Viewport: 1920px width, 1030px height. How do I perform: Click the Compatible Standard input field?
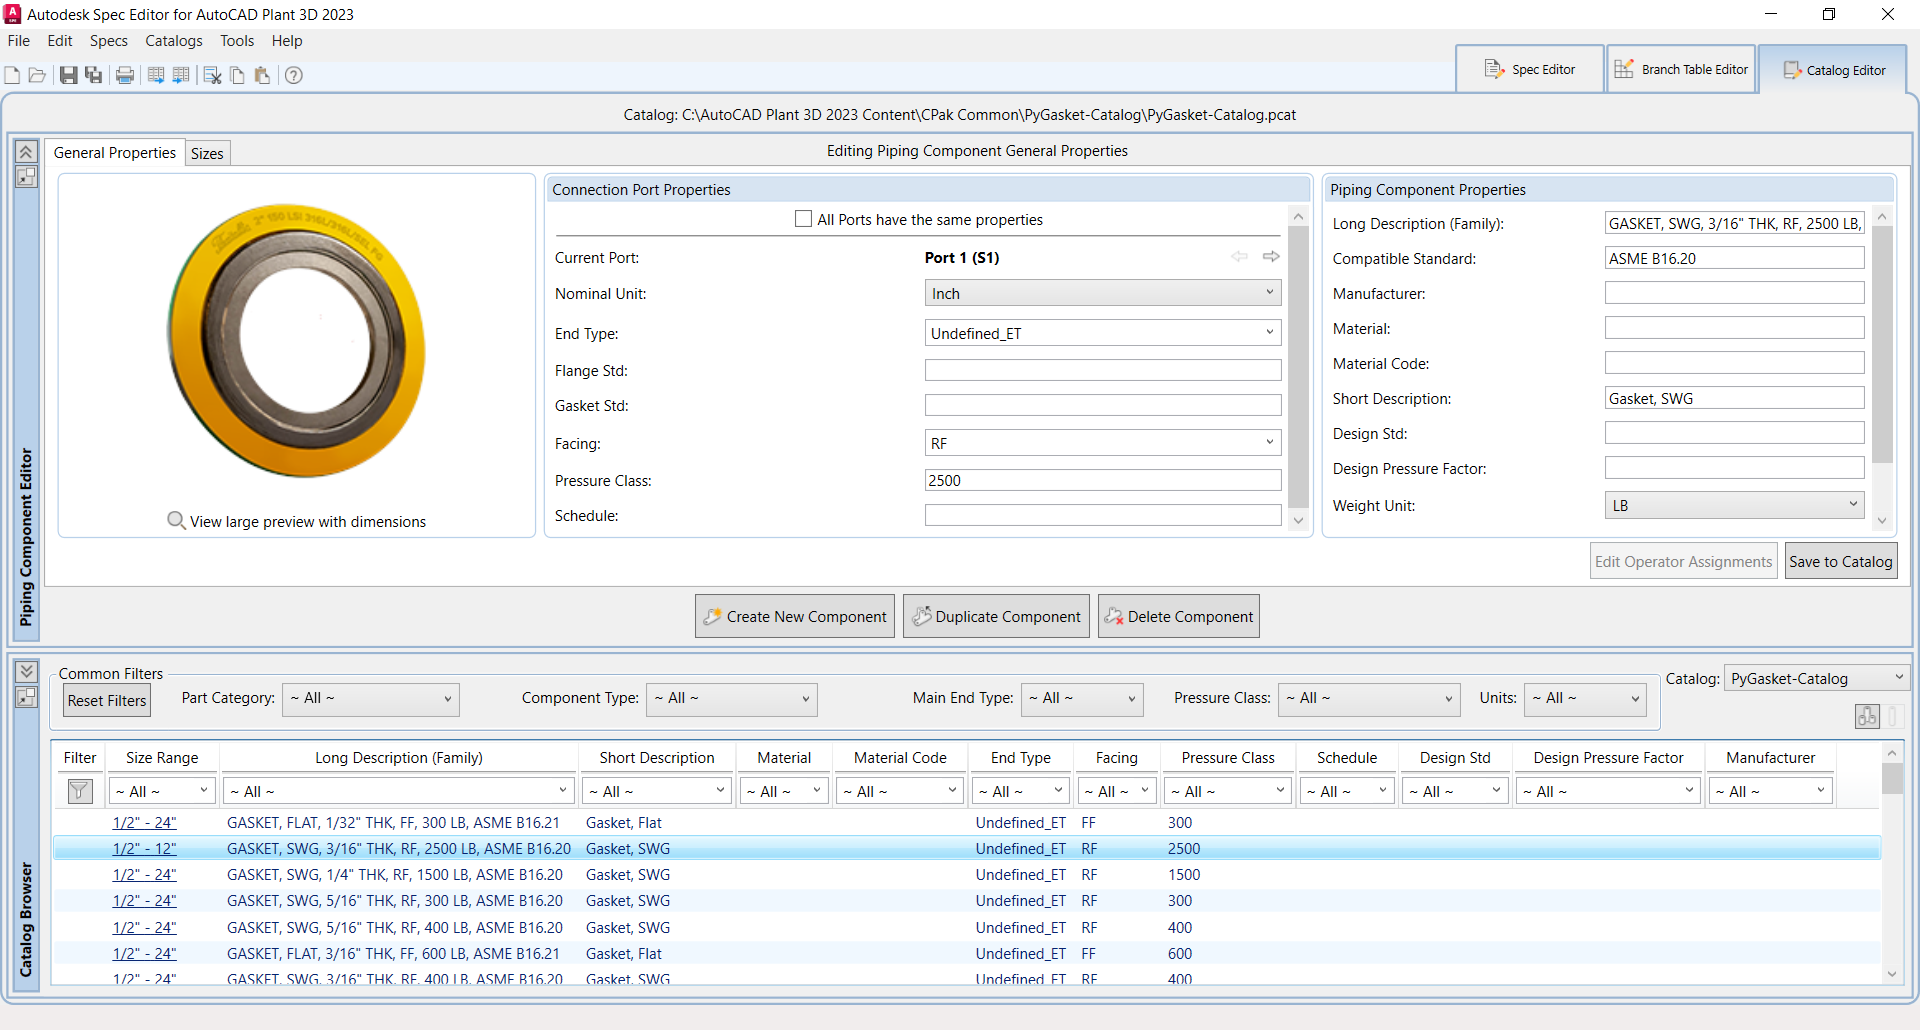1734,258
